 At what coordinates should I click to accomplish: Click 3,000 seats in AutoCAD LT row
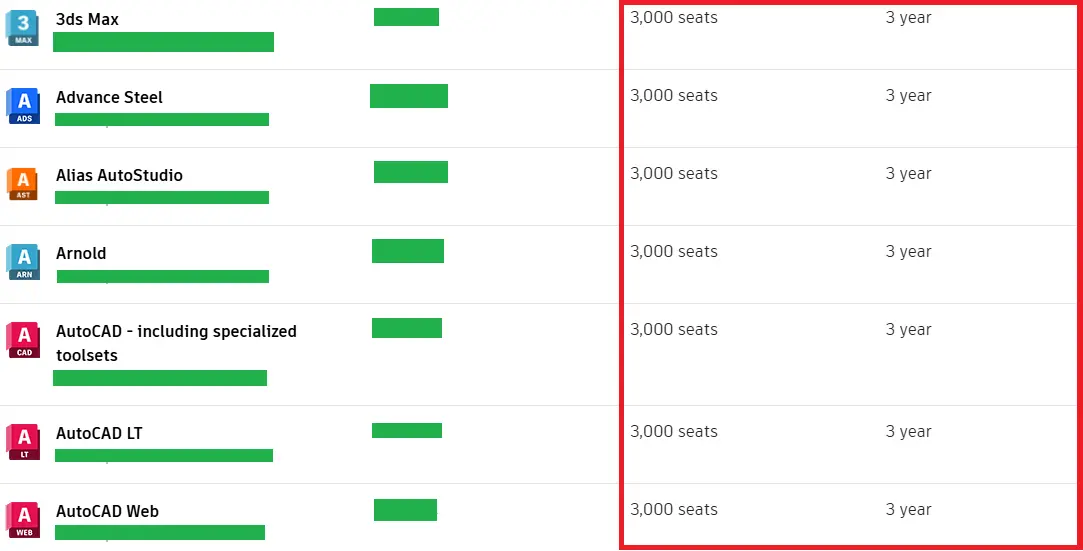point(673,432)
